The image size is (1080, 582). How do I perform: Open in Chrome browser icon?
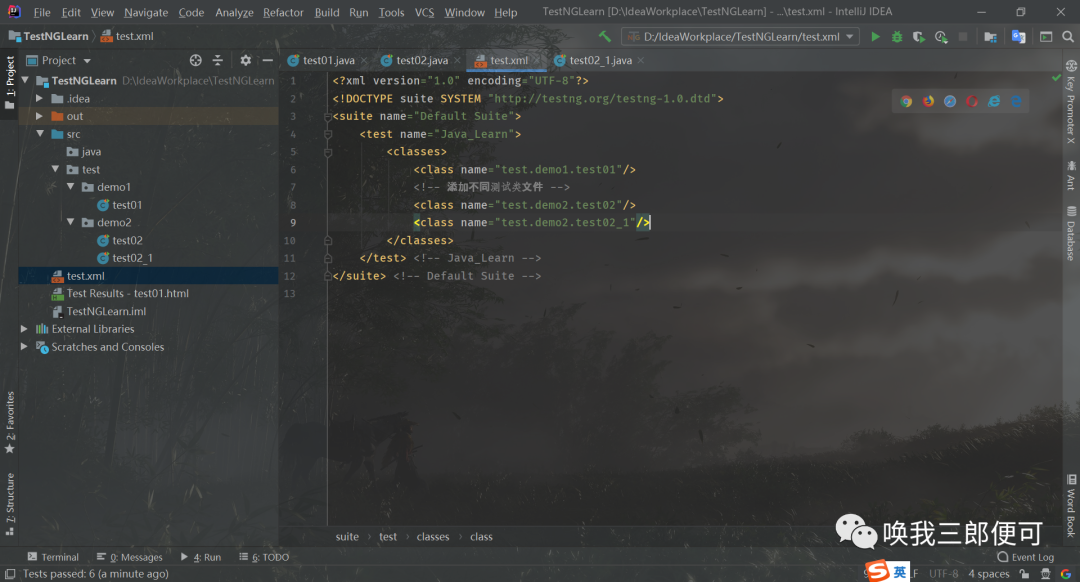[x=906, y=101]
